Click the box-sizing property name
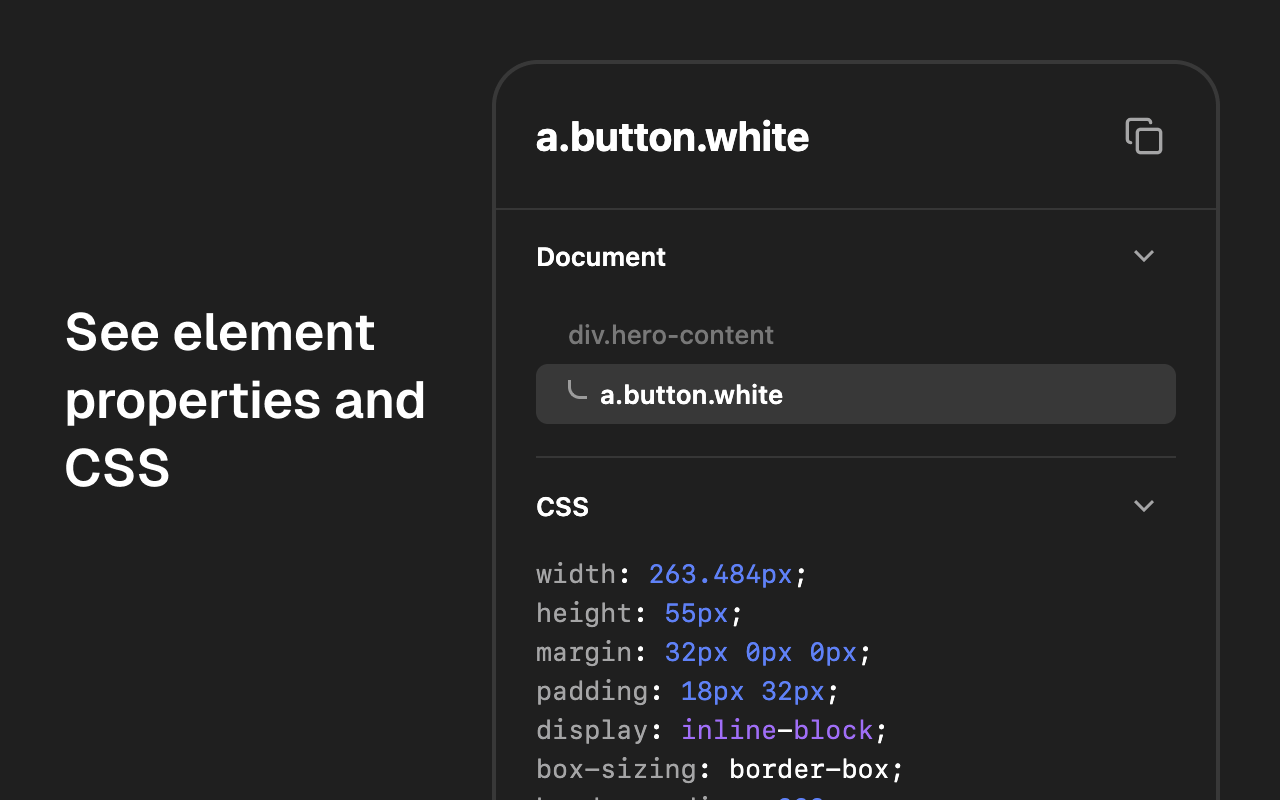 [616, 769]
